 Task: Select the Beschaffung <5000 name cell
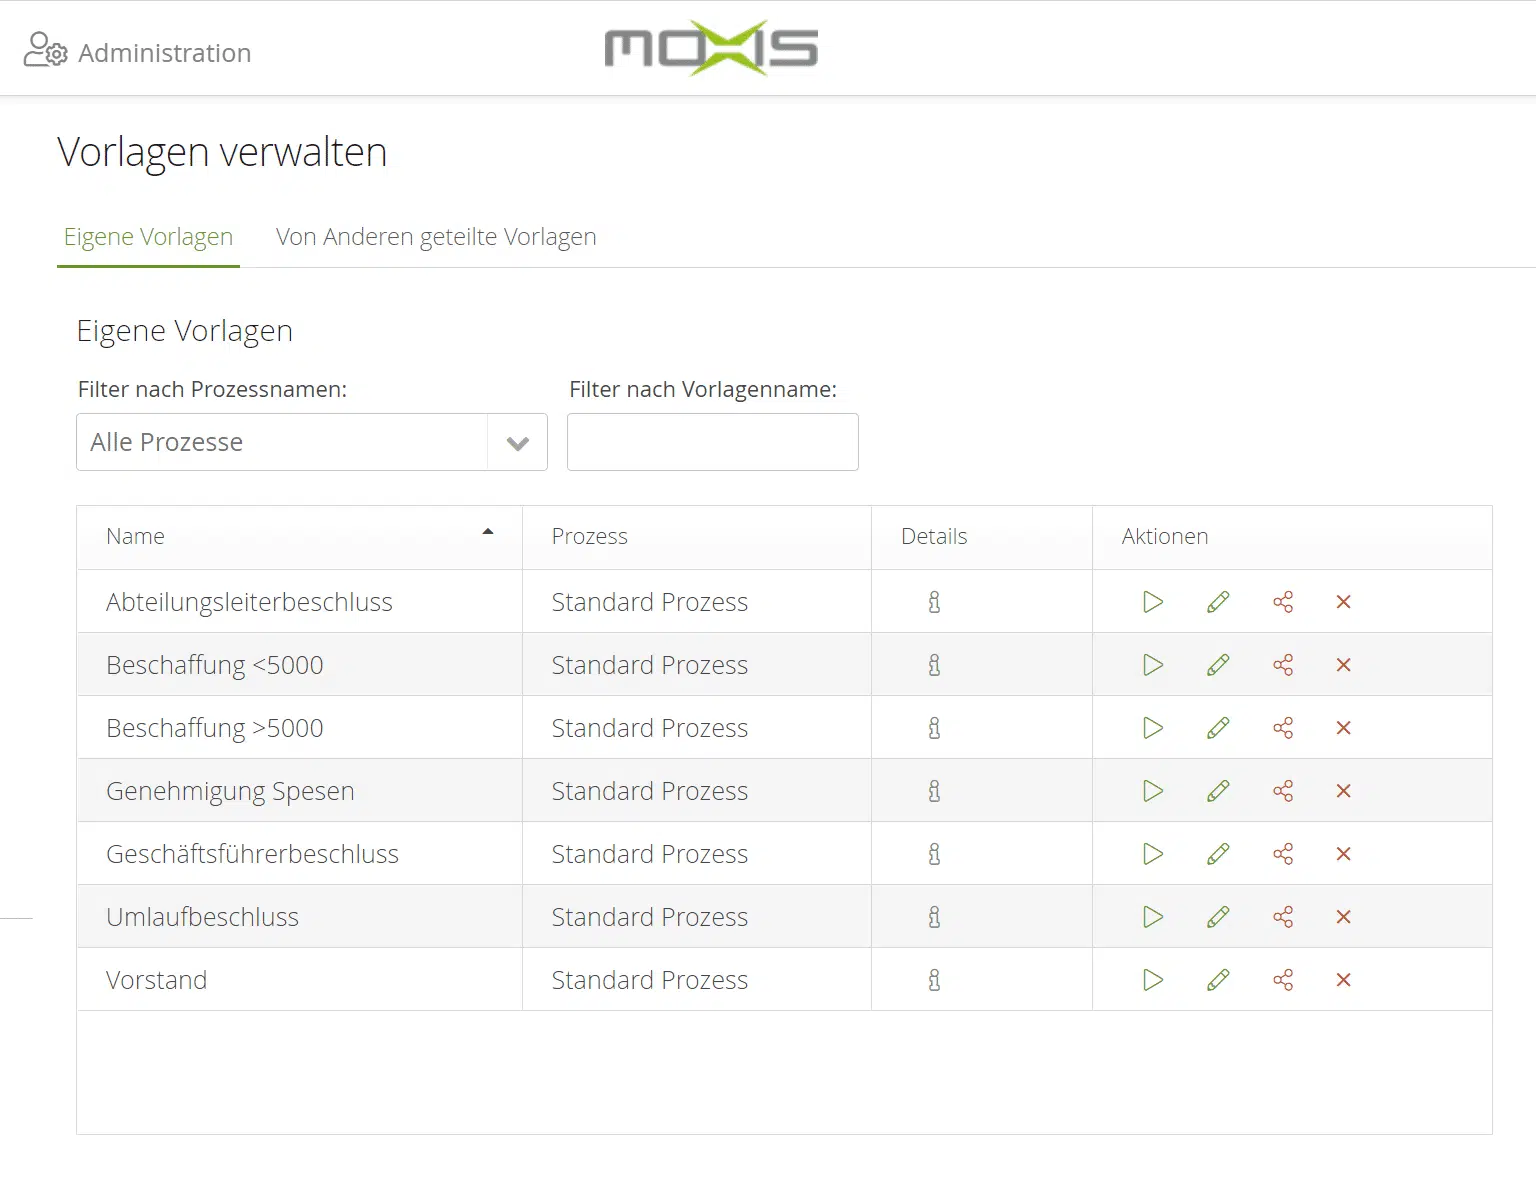click(x=300, y=665)
